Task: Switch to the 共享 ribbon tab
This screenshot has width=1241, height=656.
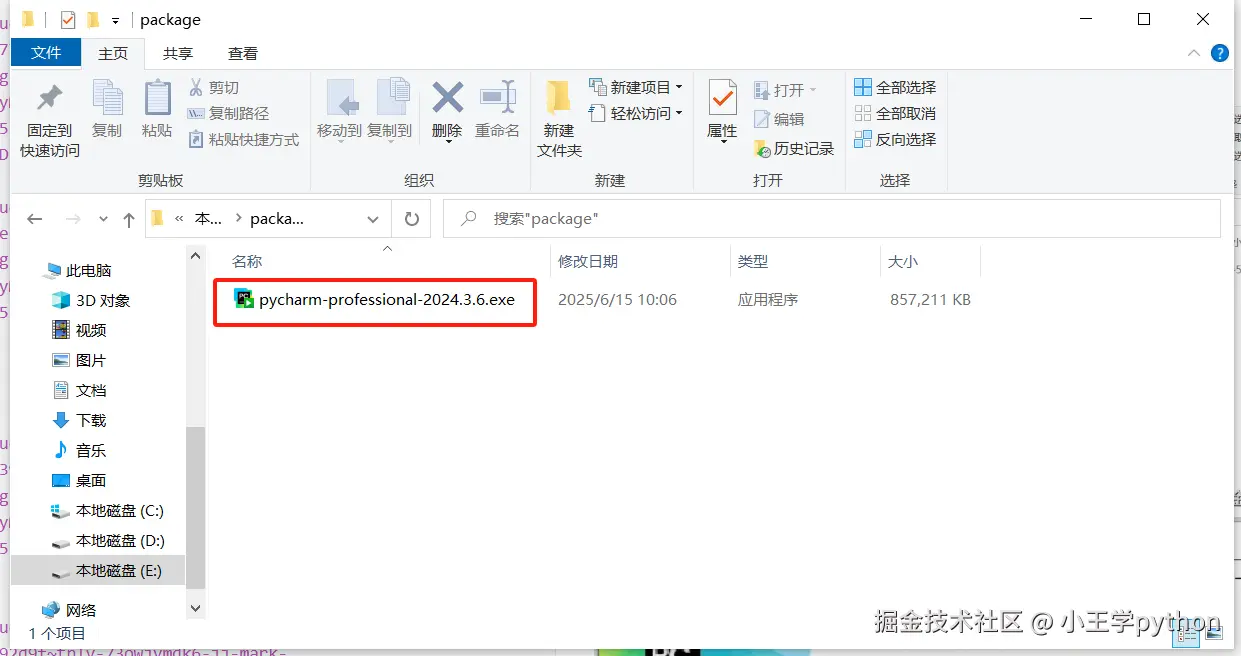Action: coord(178,54)
